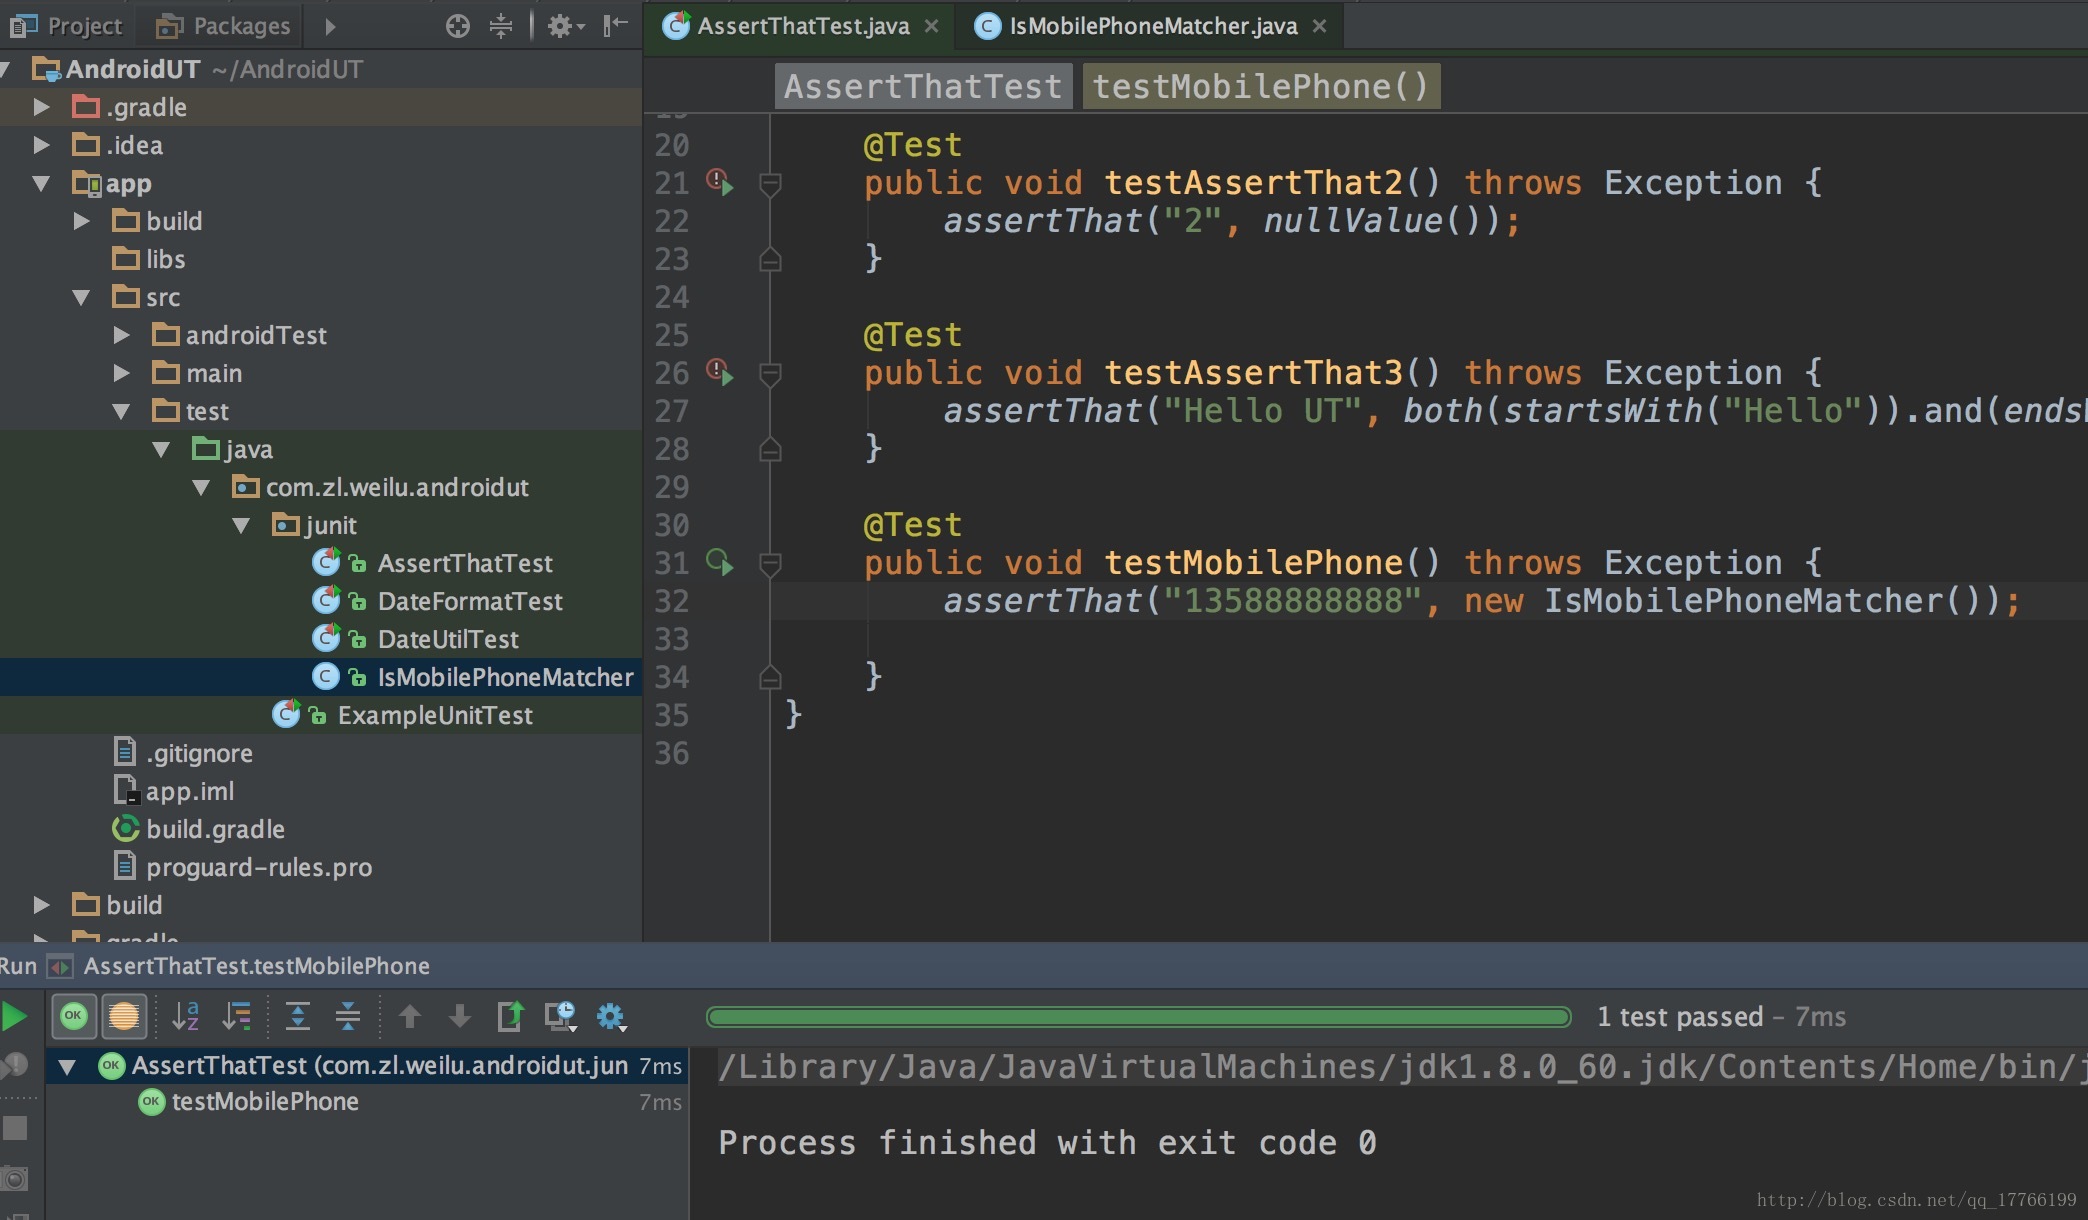Screen dimensions: 2088x1220
Task: Run the testAssertThat2 gutter icon
Action: [x=720, y=182]
